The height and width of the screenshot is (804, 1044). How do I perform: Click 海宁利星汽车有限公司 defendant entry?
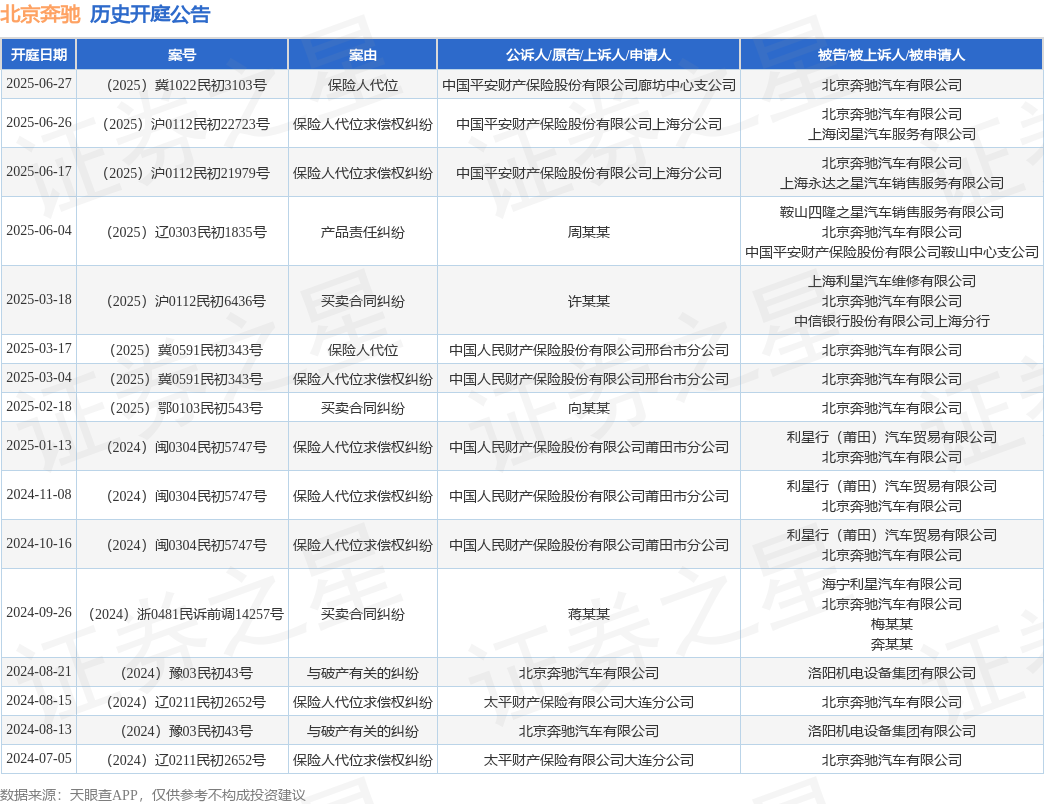coord(892,584)
